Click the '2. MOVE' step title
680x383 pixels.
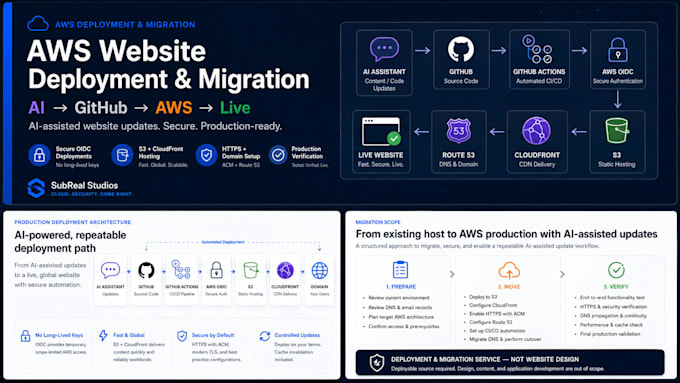509,287
